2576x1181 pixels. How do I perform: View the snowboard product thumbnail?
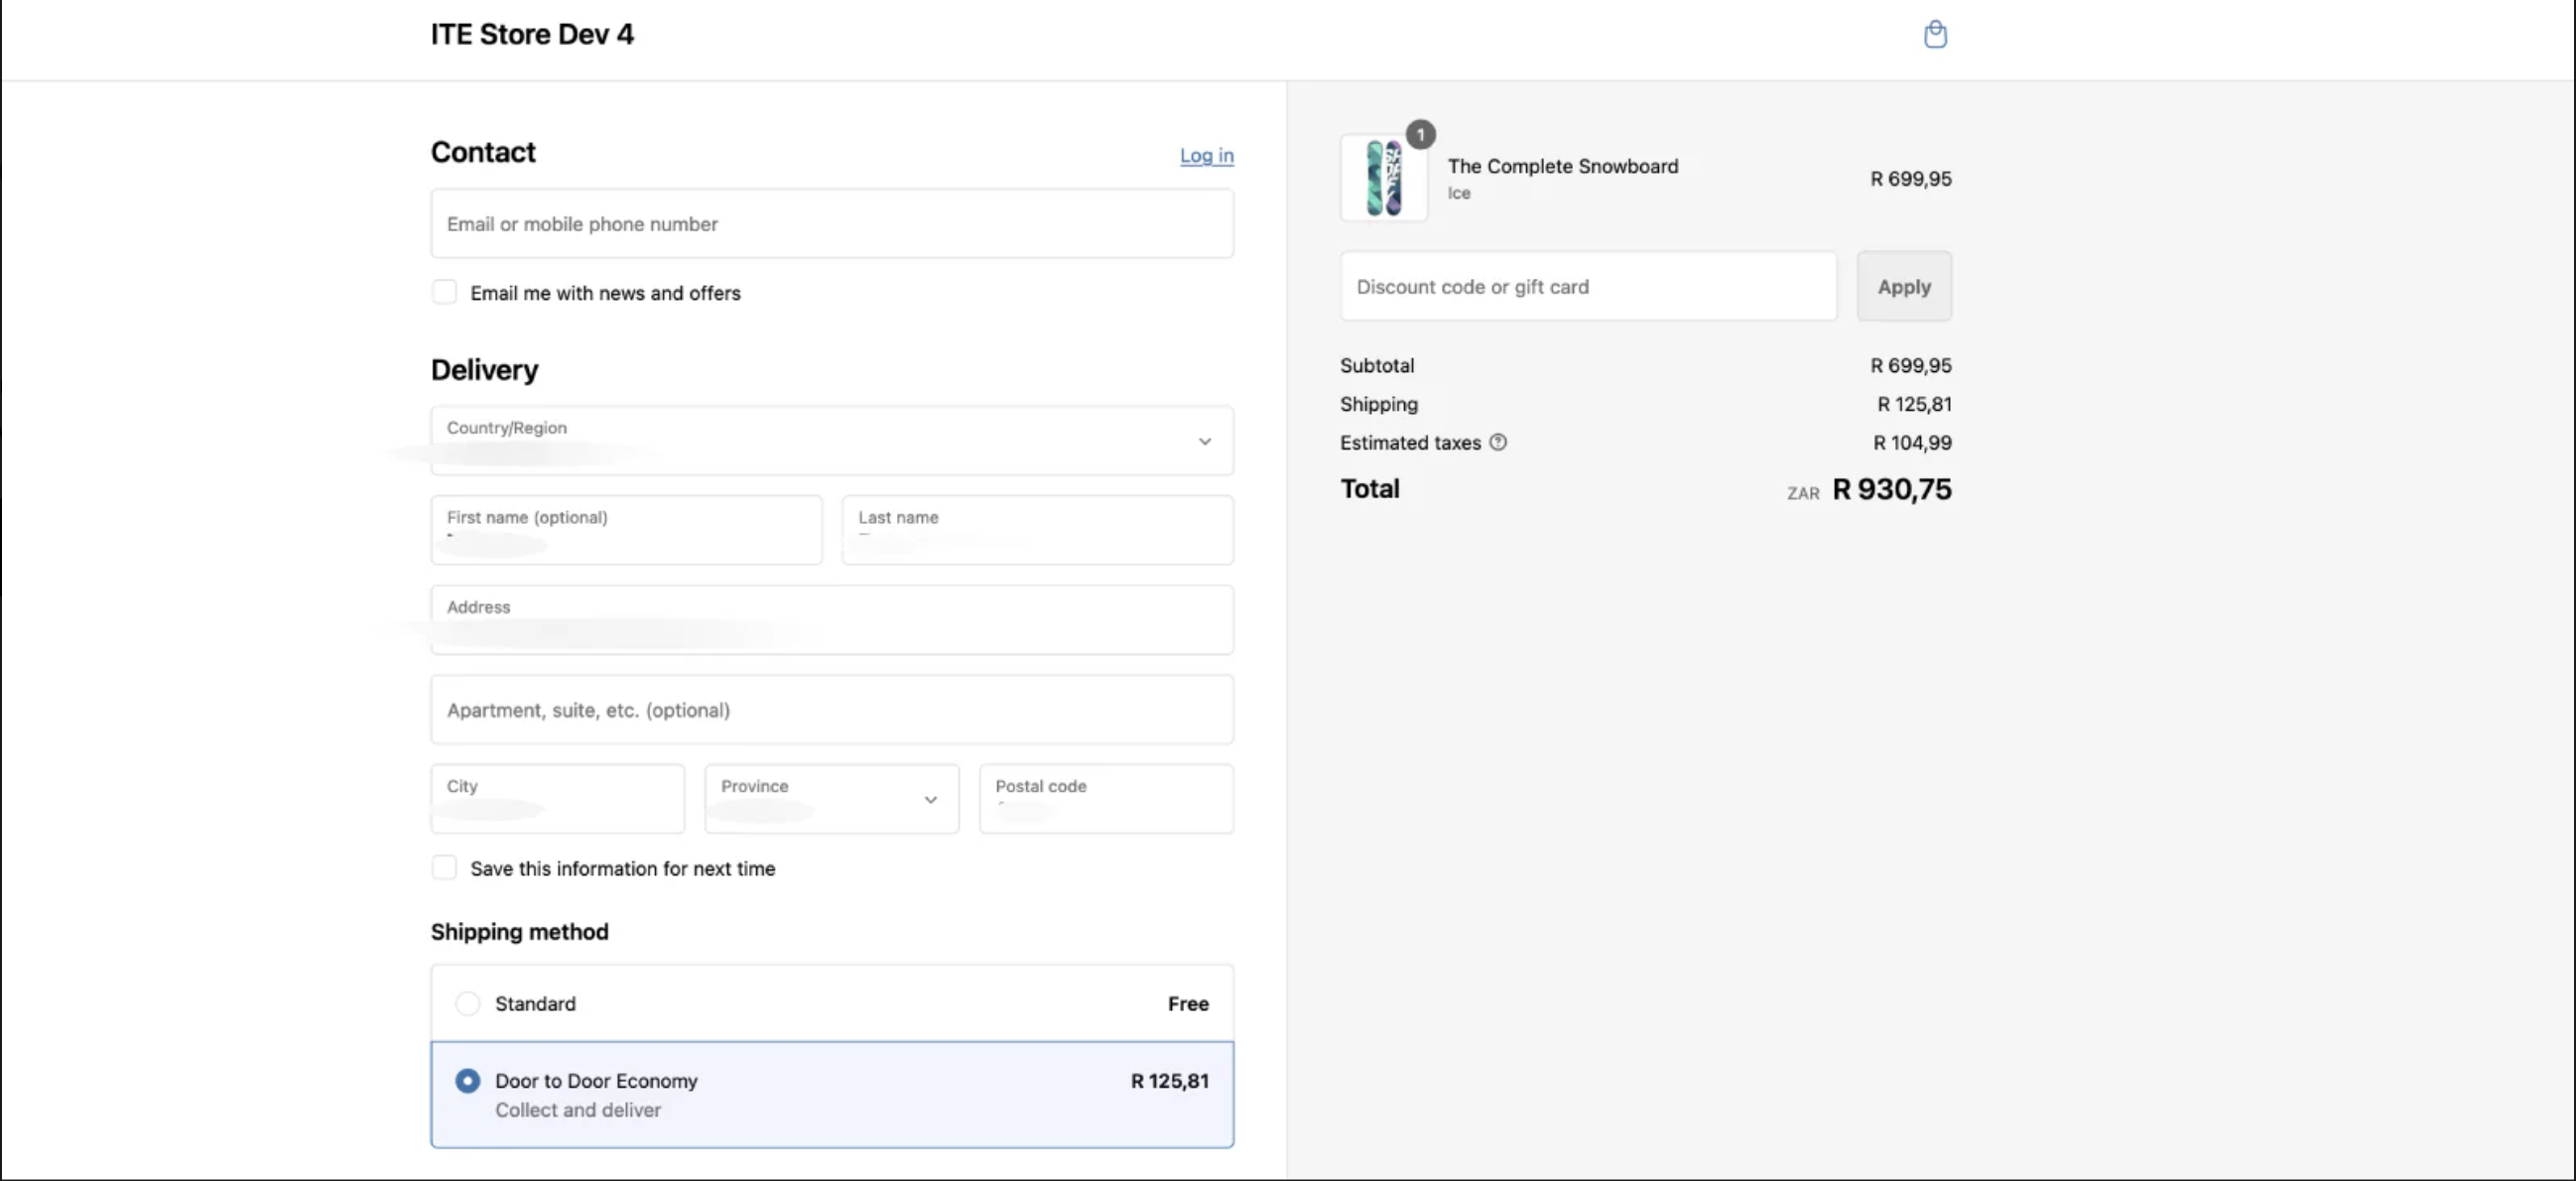[1384, 177]
